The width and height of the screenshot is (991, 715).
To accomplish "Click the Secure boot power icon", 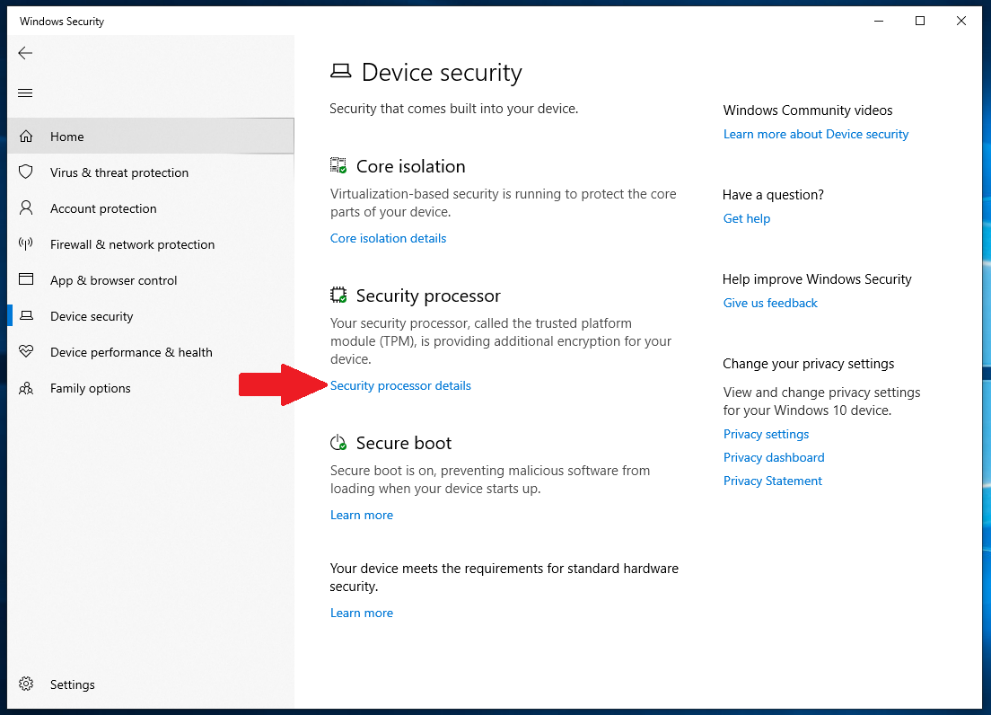I will coord(338,443).
